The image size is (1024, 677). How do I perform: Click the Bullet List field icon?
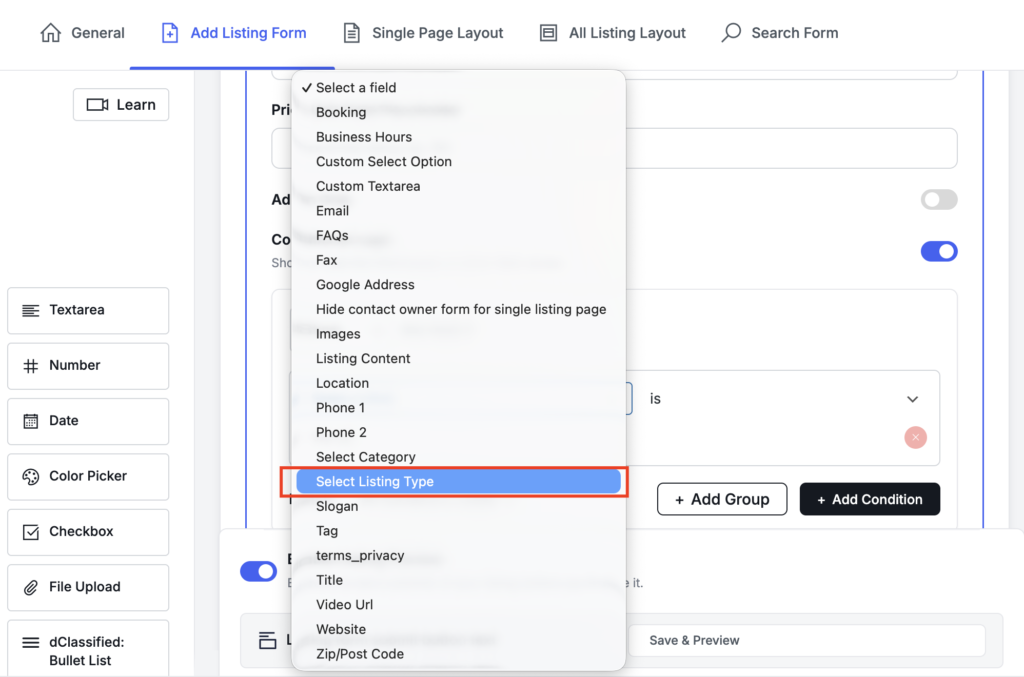31,643
